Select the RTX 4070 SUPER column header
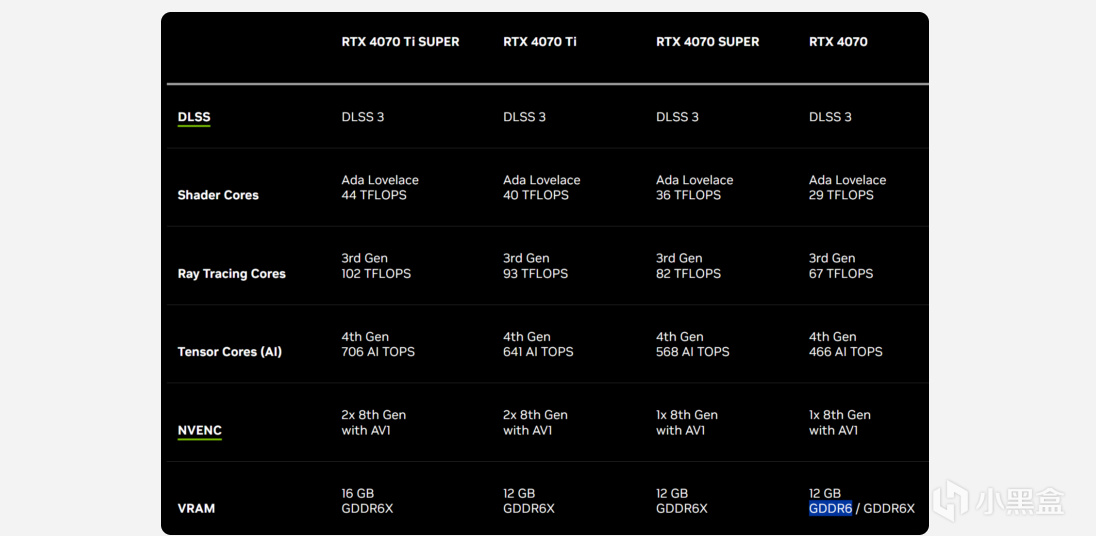1096x536 pixels. [x=707, y=42]
